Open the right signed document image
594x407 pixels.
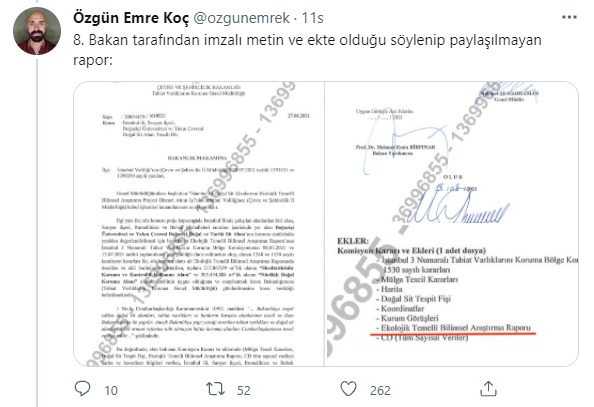(x=452, y=224)
